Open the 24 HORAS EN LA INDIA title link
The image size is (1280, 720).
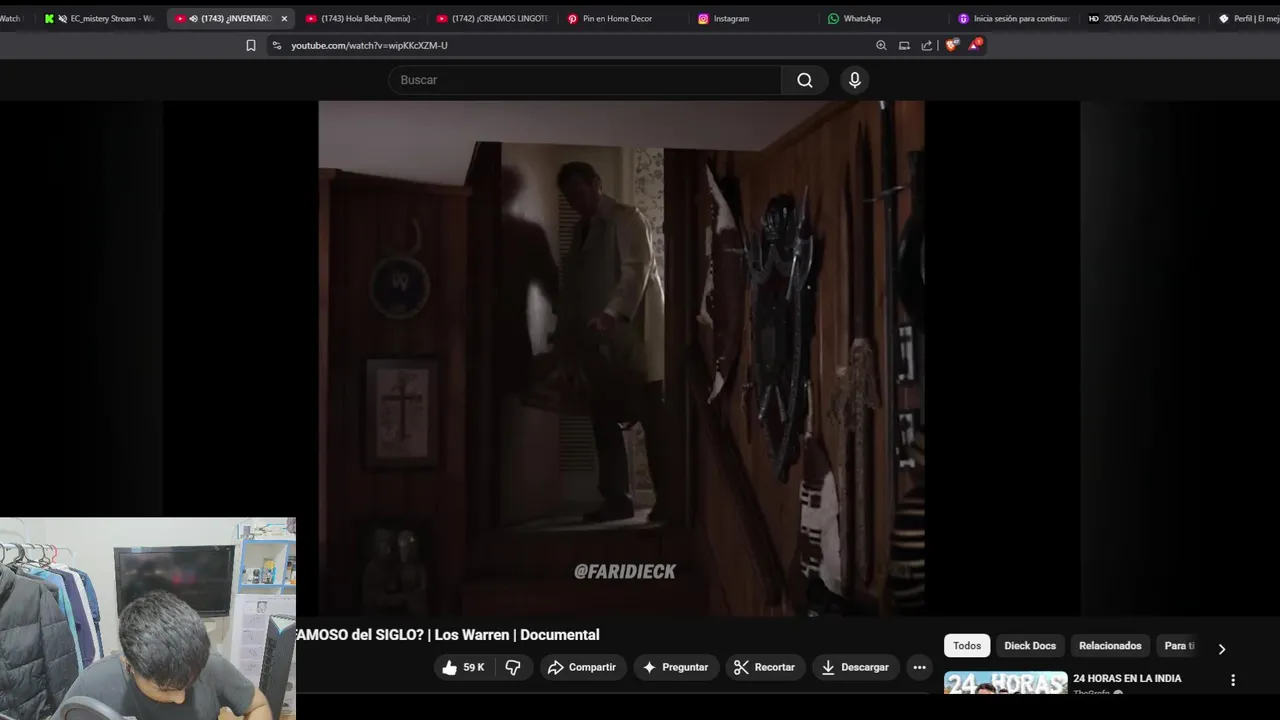[x=1127, y=678]
